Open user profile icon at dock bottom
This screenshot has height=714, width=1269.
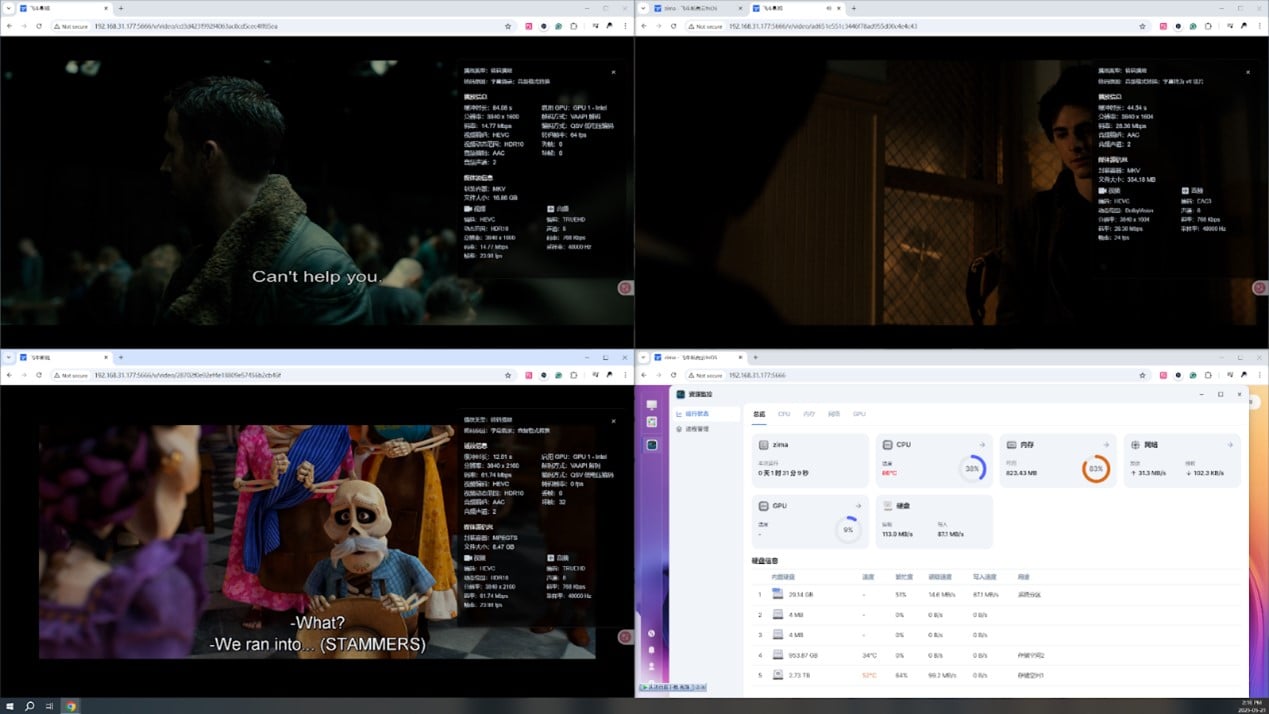(652, 666)
